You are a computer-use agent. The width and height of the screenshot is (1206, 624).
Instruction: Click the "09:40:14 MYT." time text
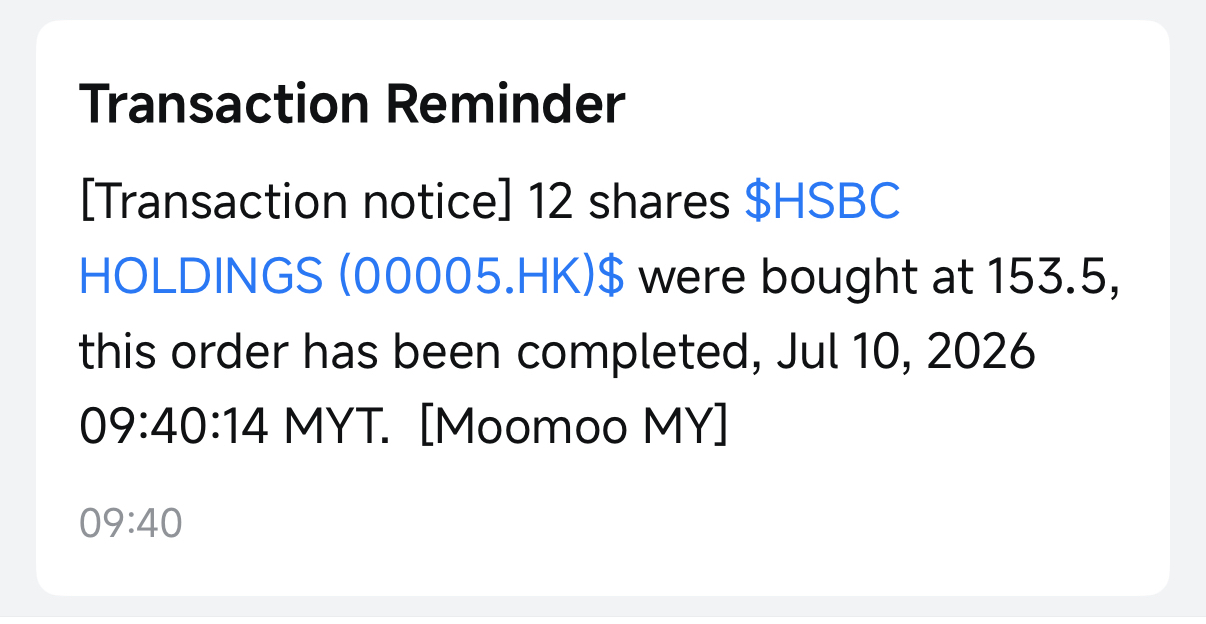236,428
